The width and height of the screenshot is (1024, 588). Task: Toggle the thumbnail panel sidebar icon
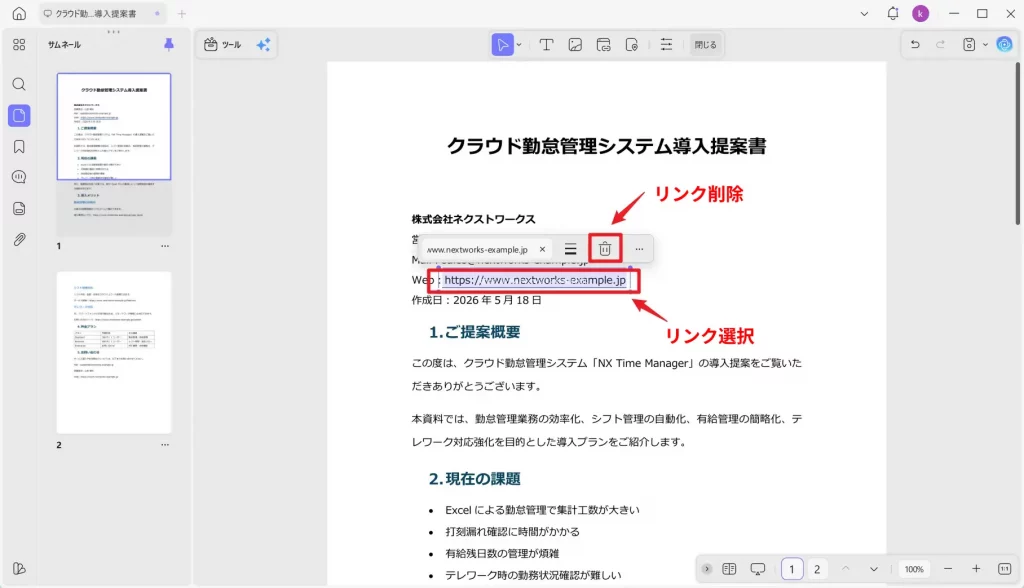tap(19, 116)
